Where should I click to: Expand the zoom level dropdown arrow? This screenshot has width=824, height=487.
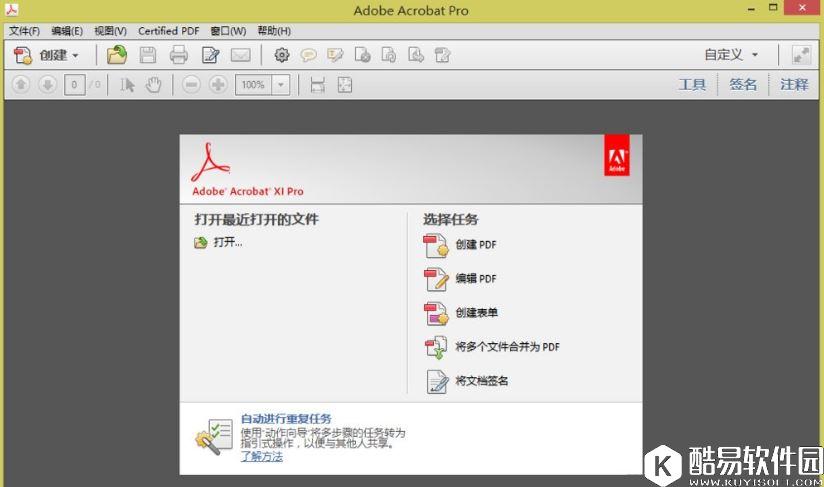click(281, 85)
